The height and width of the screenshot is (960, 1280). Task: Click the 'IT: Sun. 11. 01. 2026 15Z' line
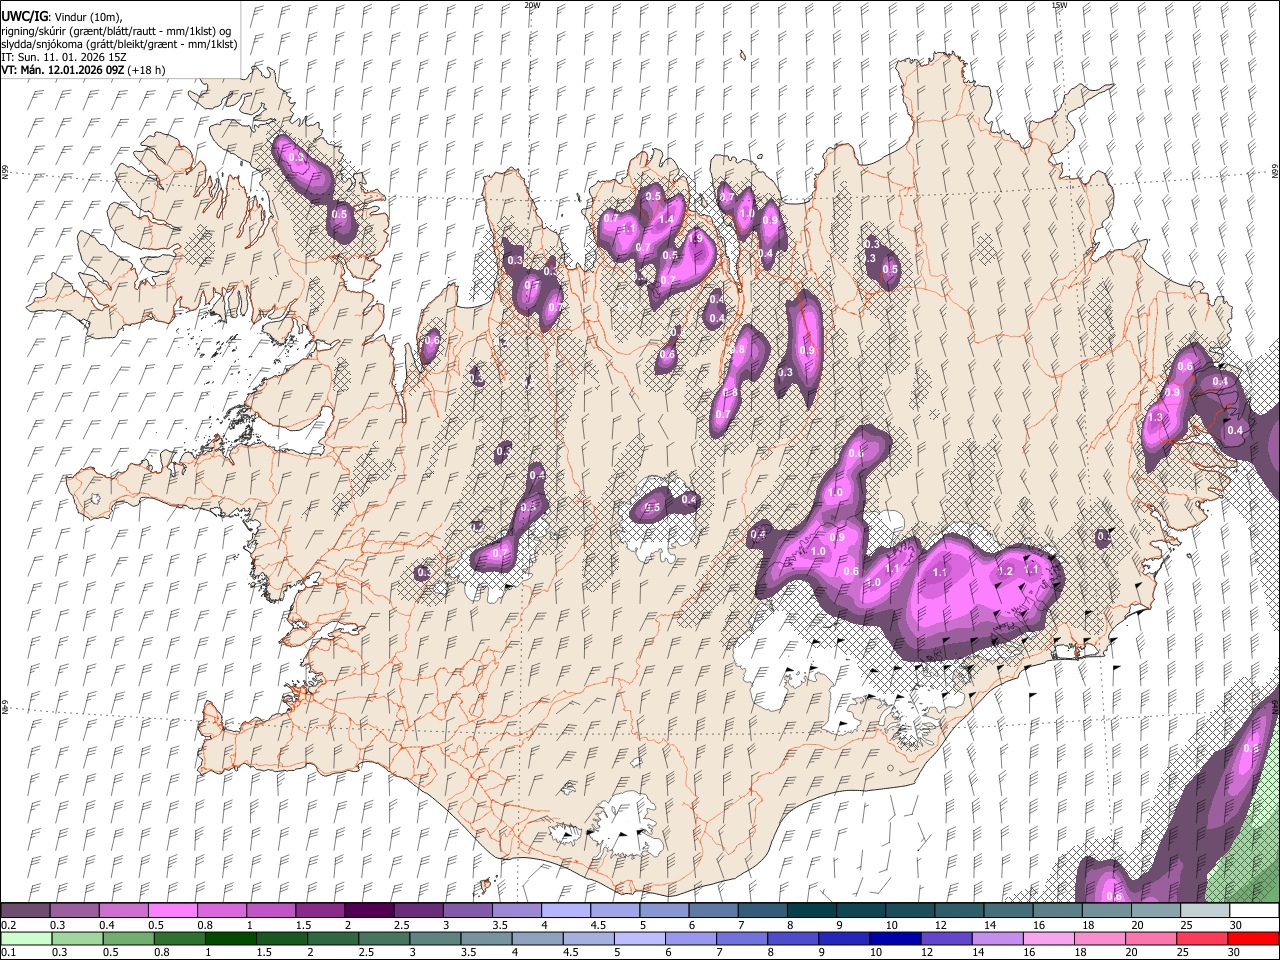pyautogui.click(x=64, y=57)
